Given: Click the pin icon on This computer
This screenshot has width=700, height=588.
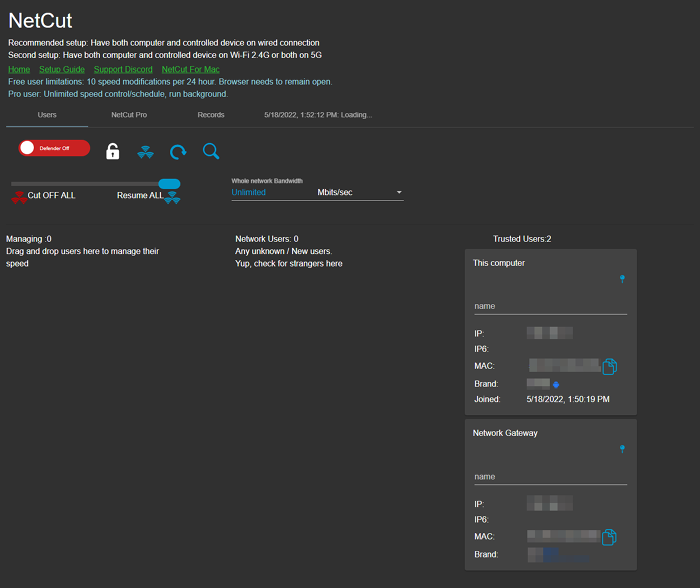Looking at the screenshot, I should [x=622, y=279].
